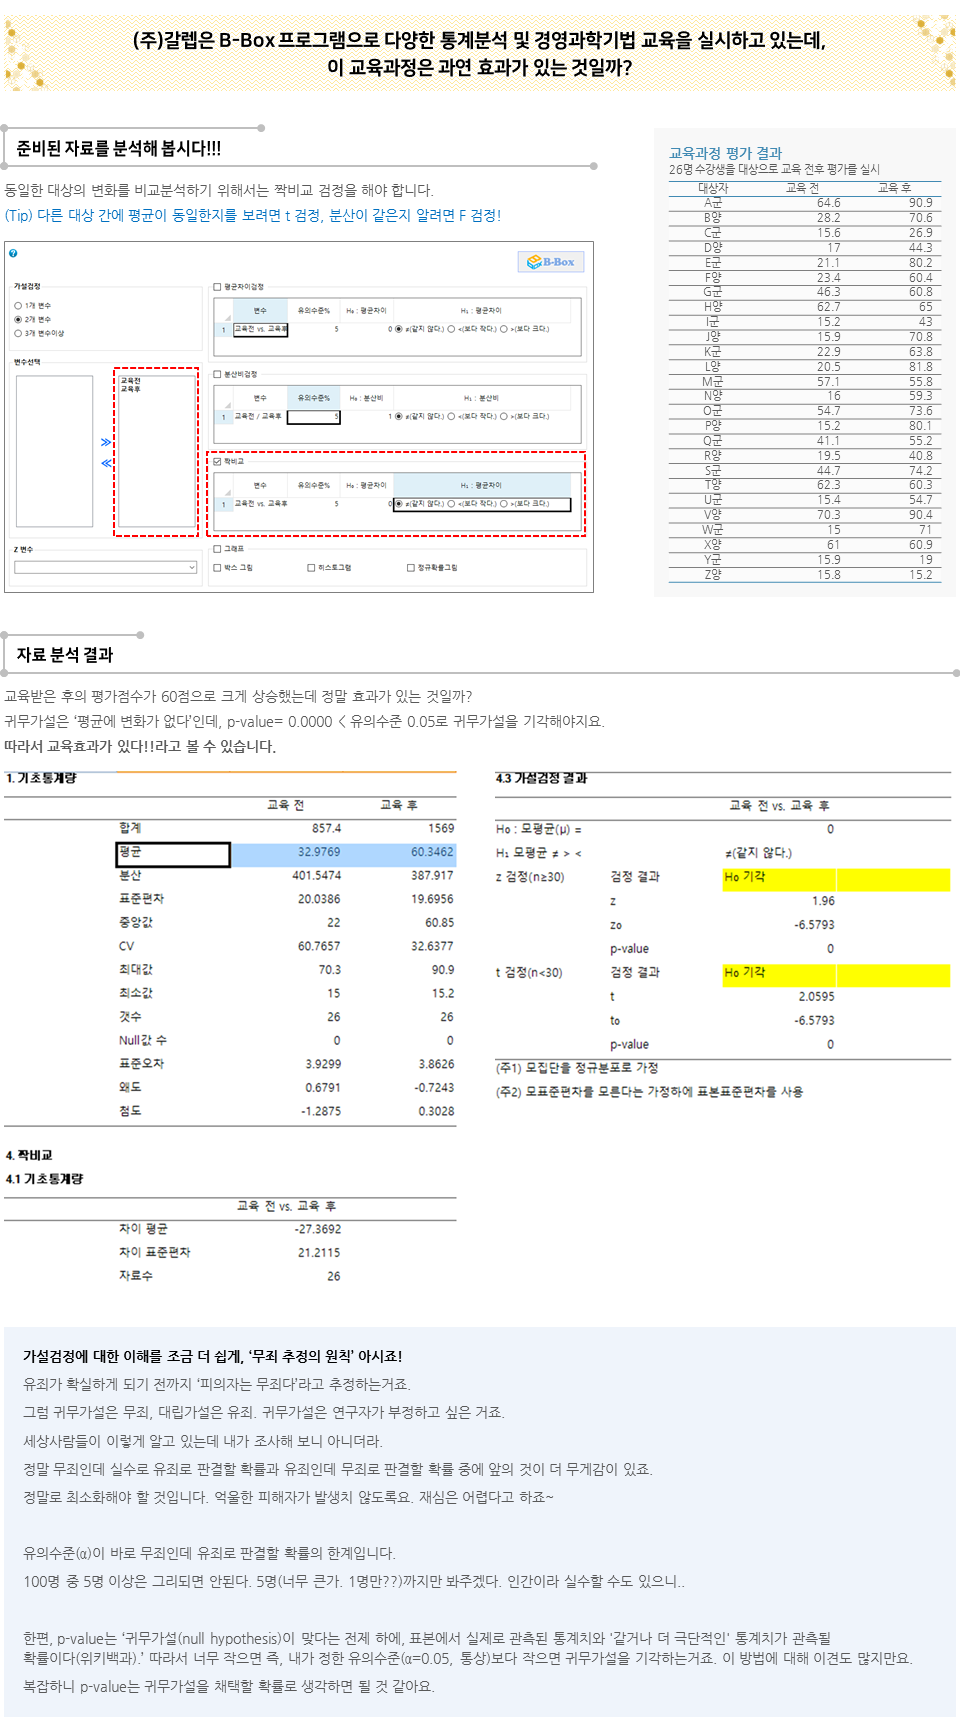The image size is (960, 1724).
Task: Click the 유의수준% column header in 짝비교
Action: click(314, 485)
